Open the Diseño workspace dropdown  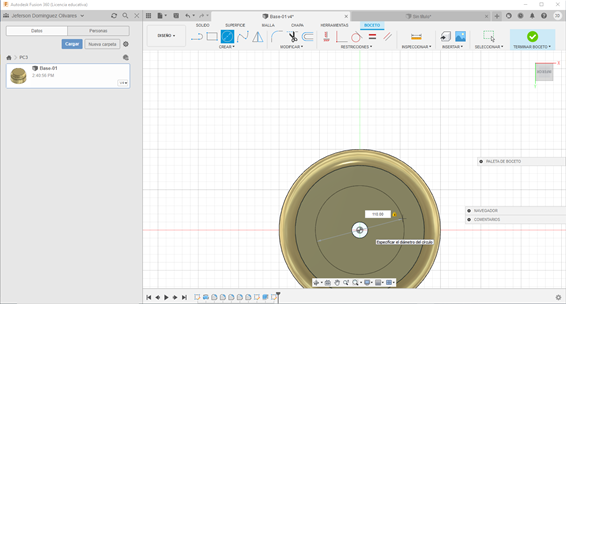pos(166,36)
